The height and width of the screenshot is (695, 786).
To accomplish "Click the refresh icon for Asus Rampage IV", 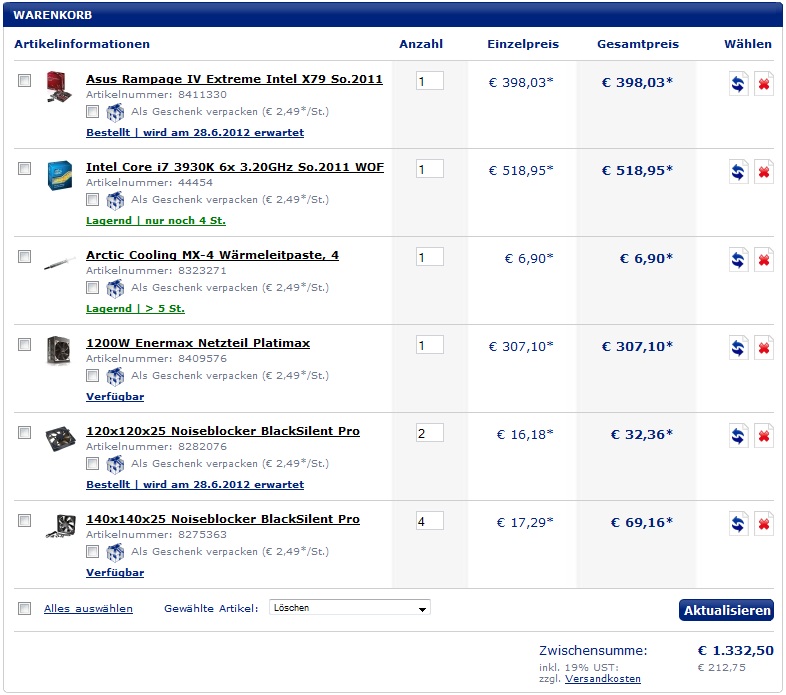I will click(x=738, y=84).
